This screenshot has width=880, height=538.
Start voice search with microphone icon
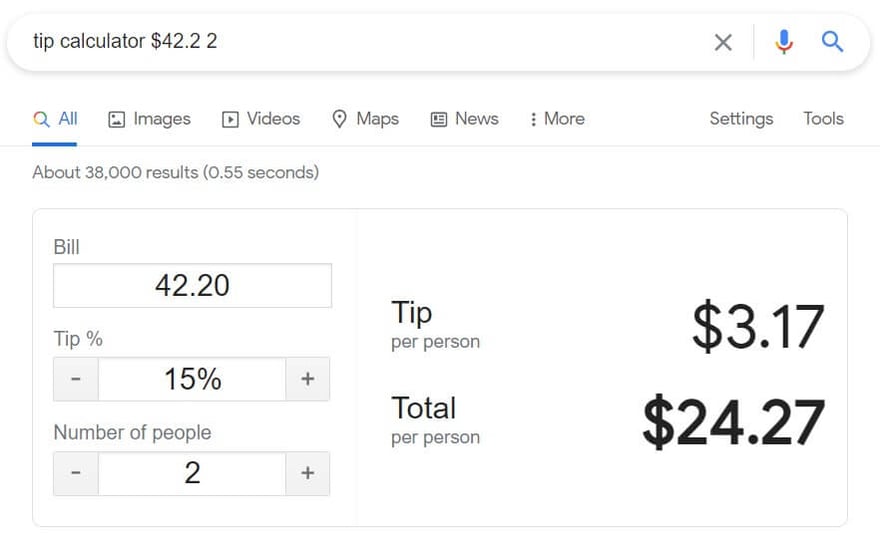[x=784, y=42]
